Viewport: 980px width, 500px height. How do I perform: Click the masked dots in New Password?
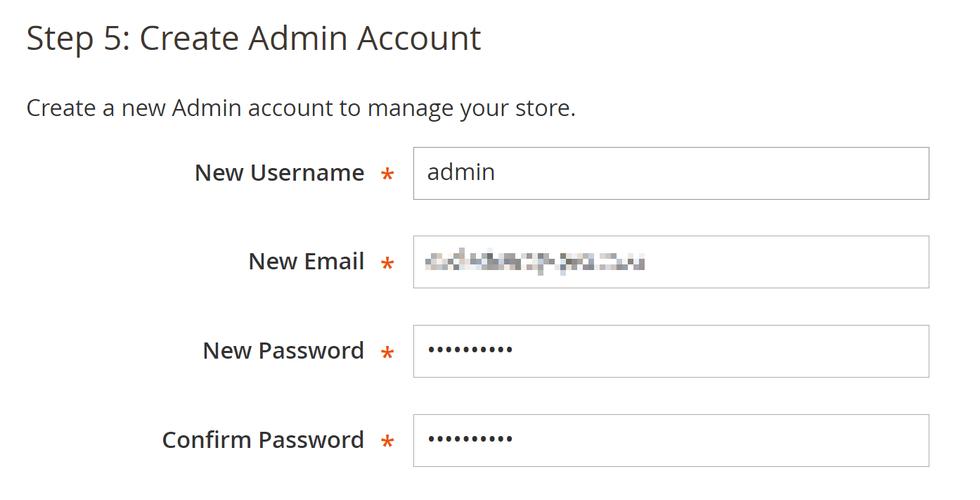point(470,351)
